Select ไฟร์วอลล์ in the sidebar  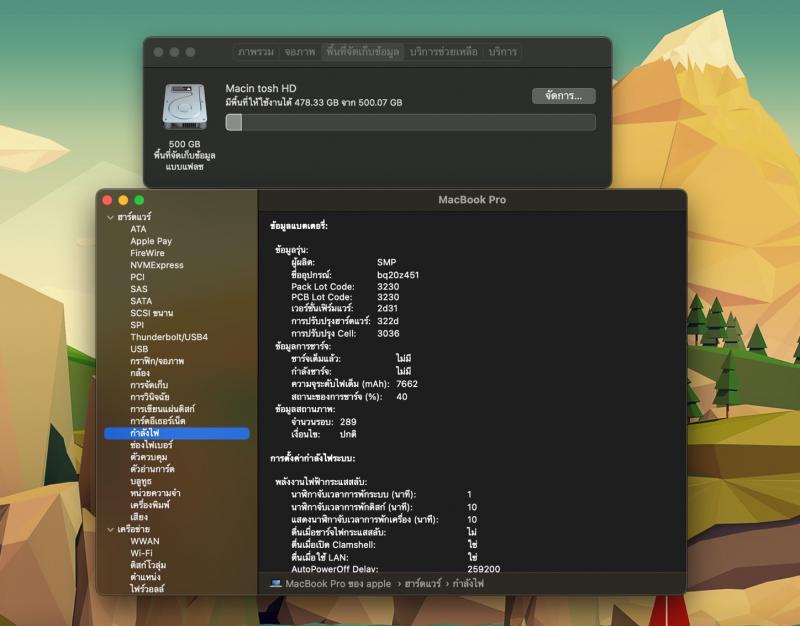[147, 589]
